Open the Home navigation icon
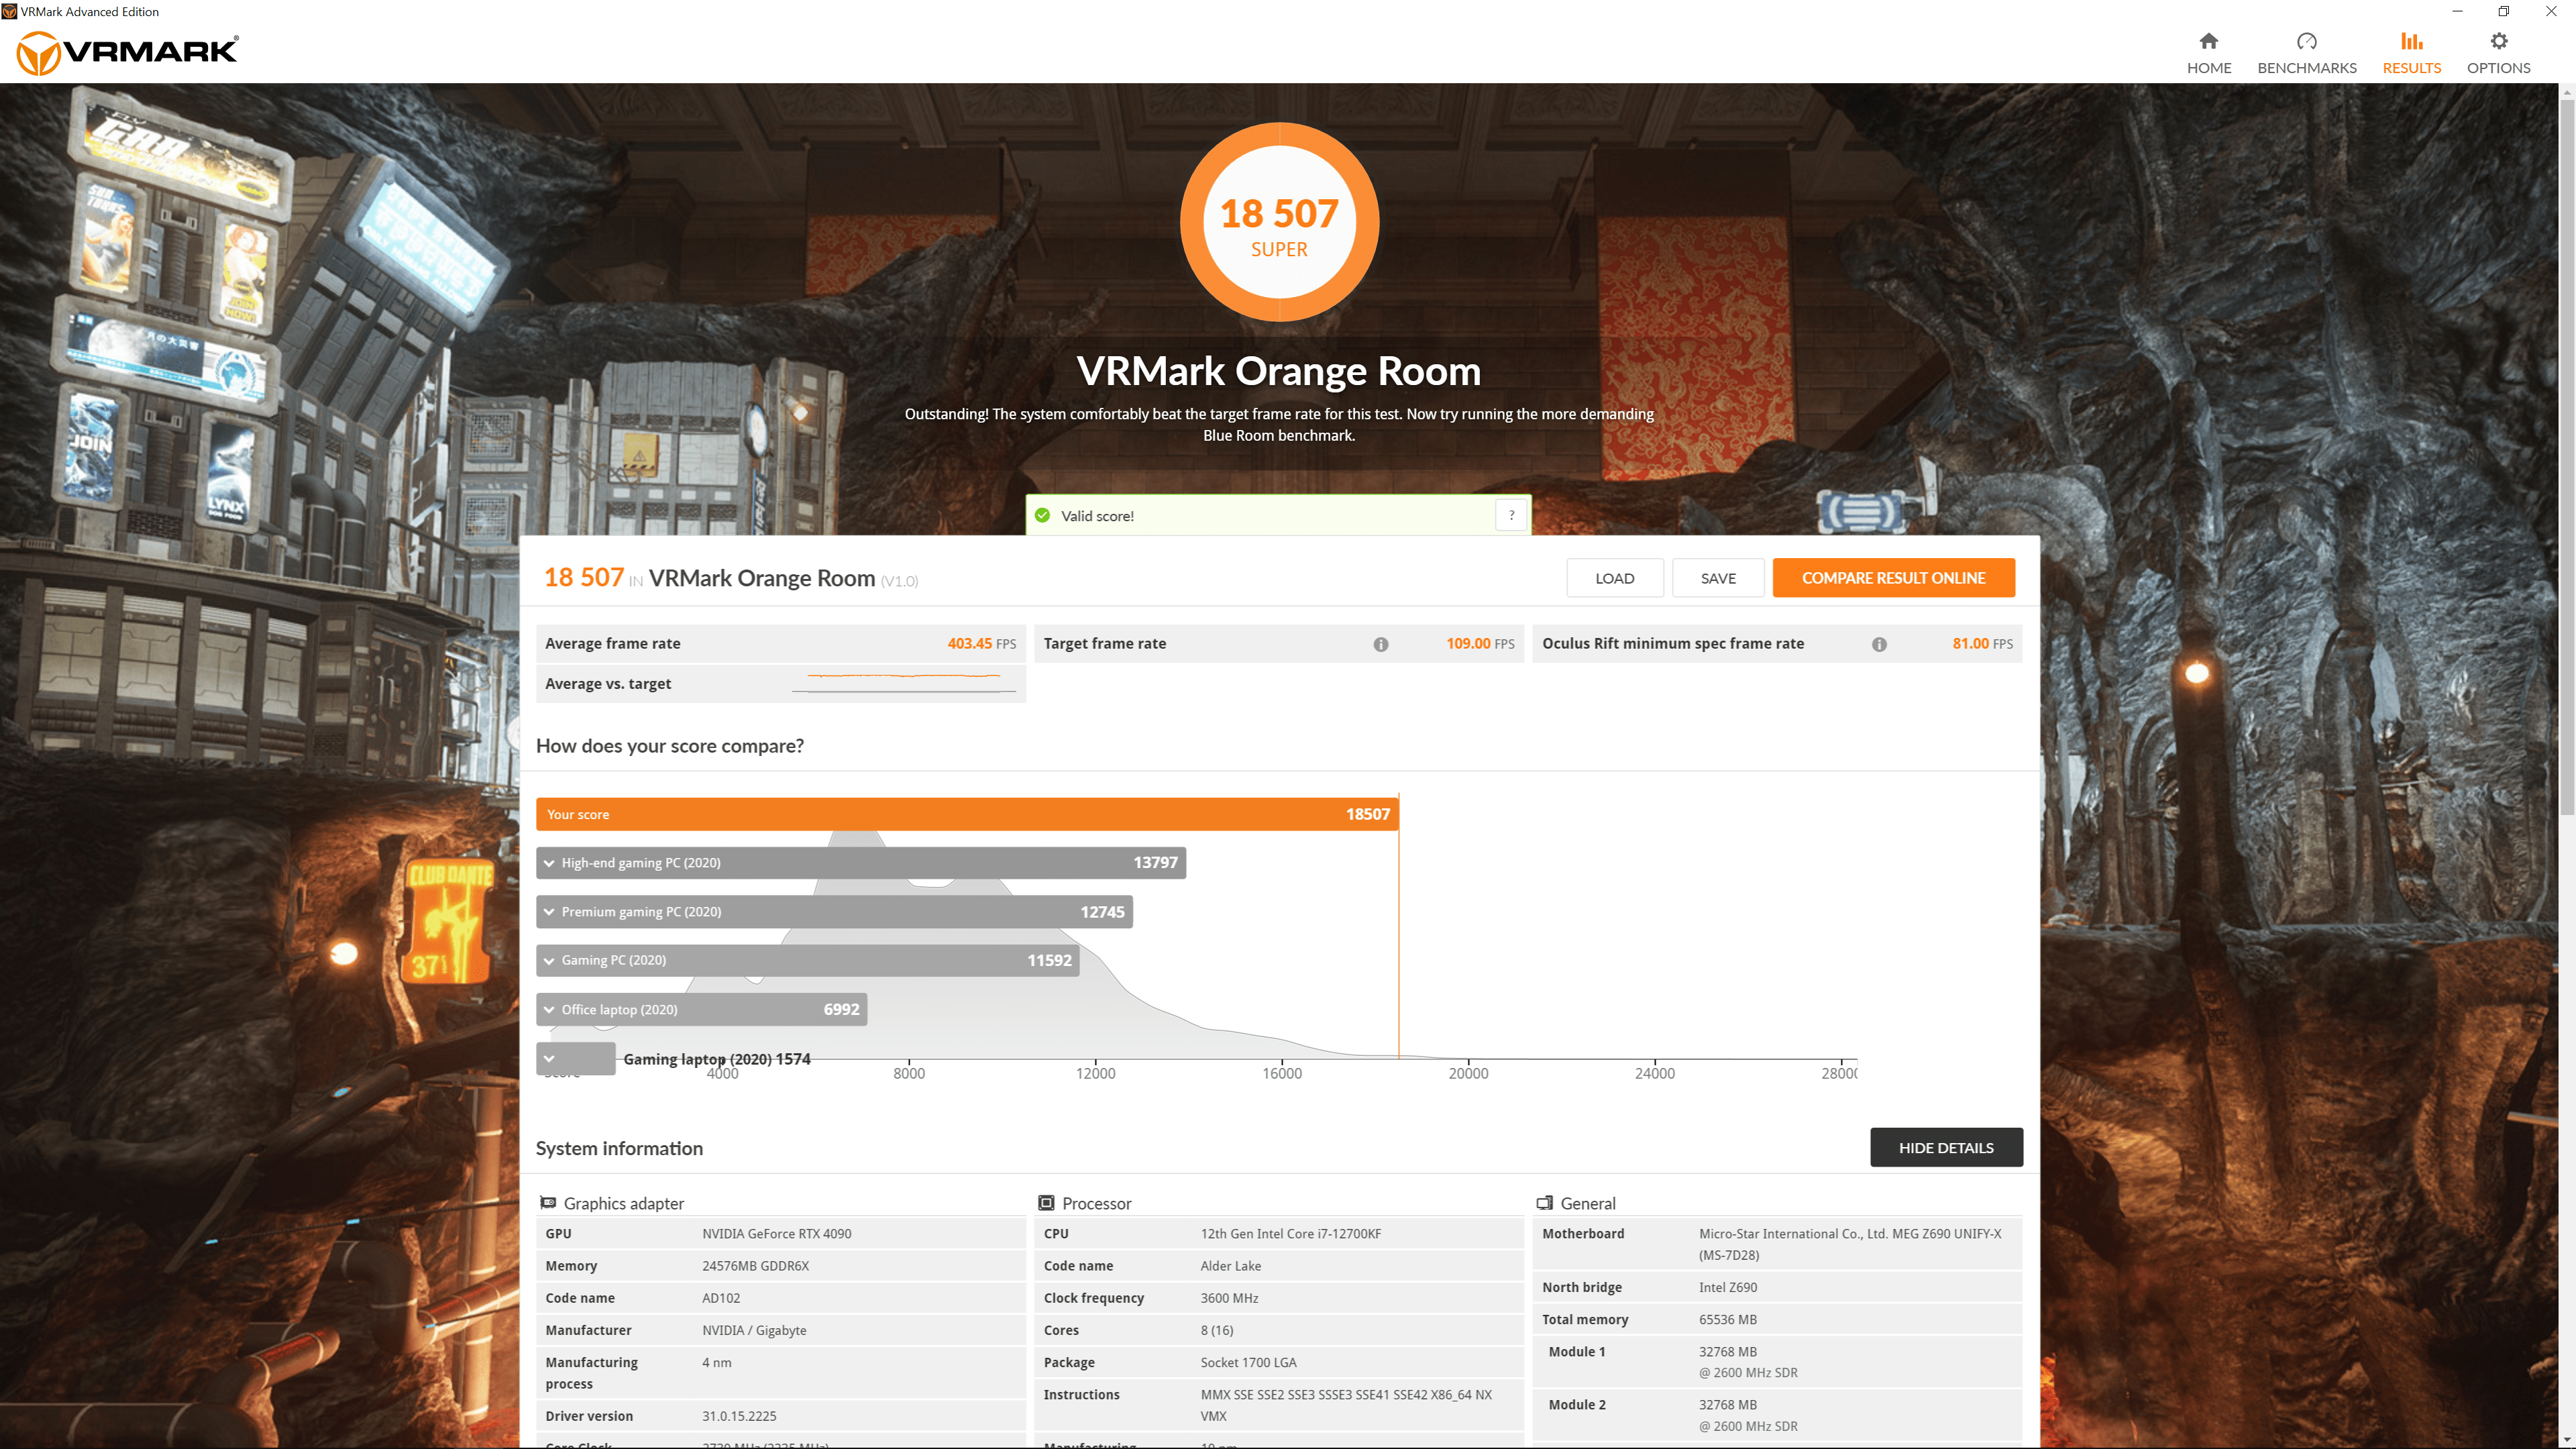Screen dimensions: 2576x1449 pos(2208,41)
